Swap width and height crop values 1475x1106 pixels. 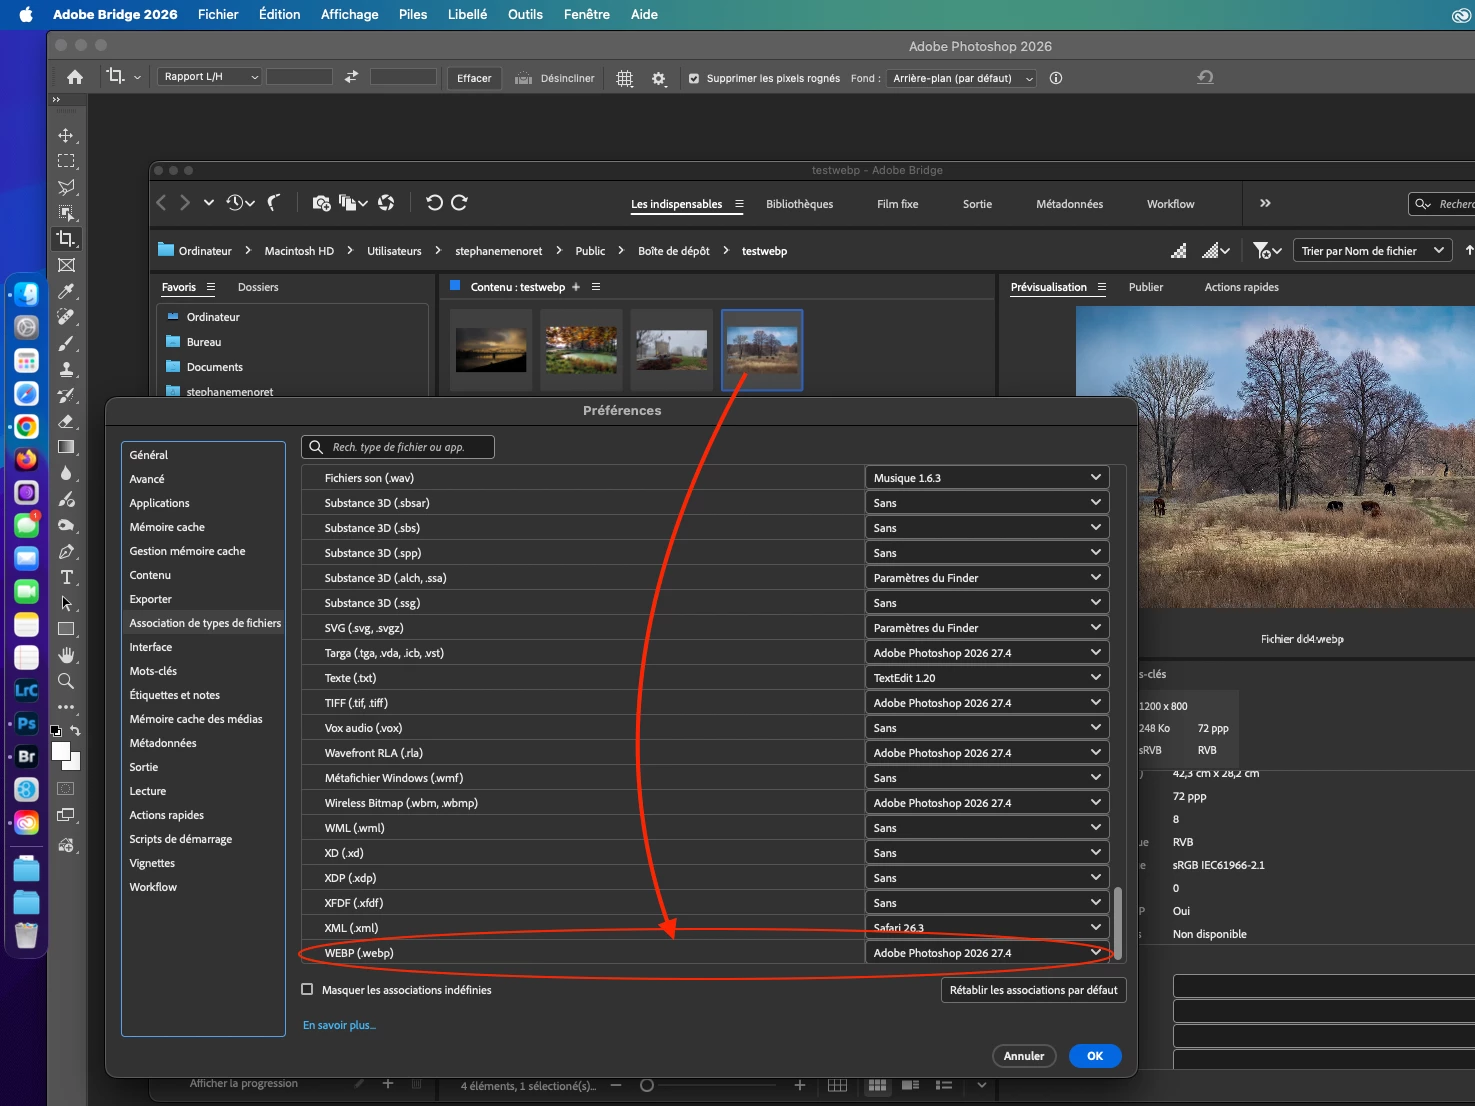coord(351,77)
